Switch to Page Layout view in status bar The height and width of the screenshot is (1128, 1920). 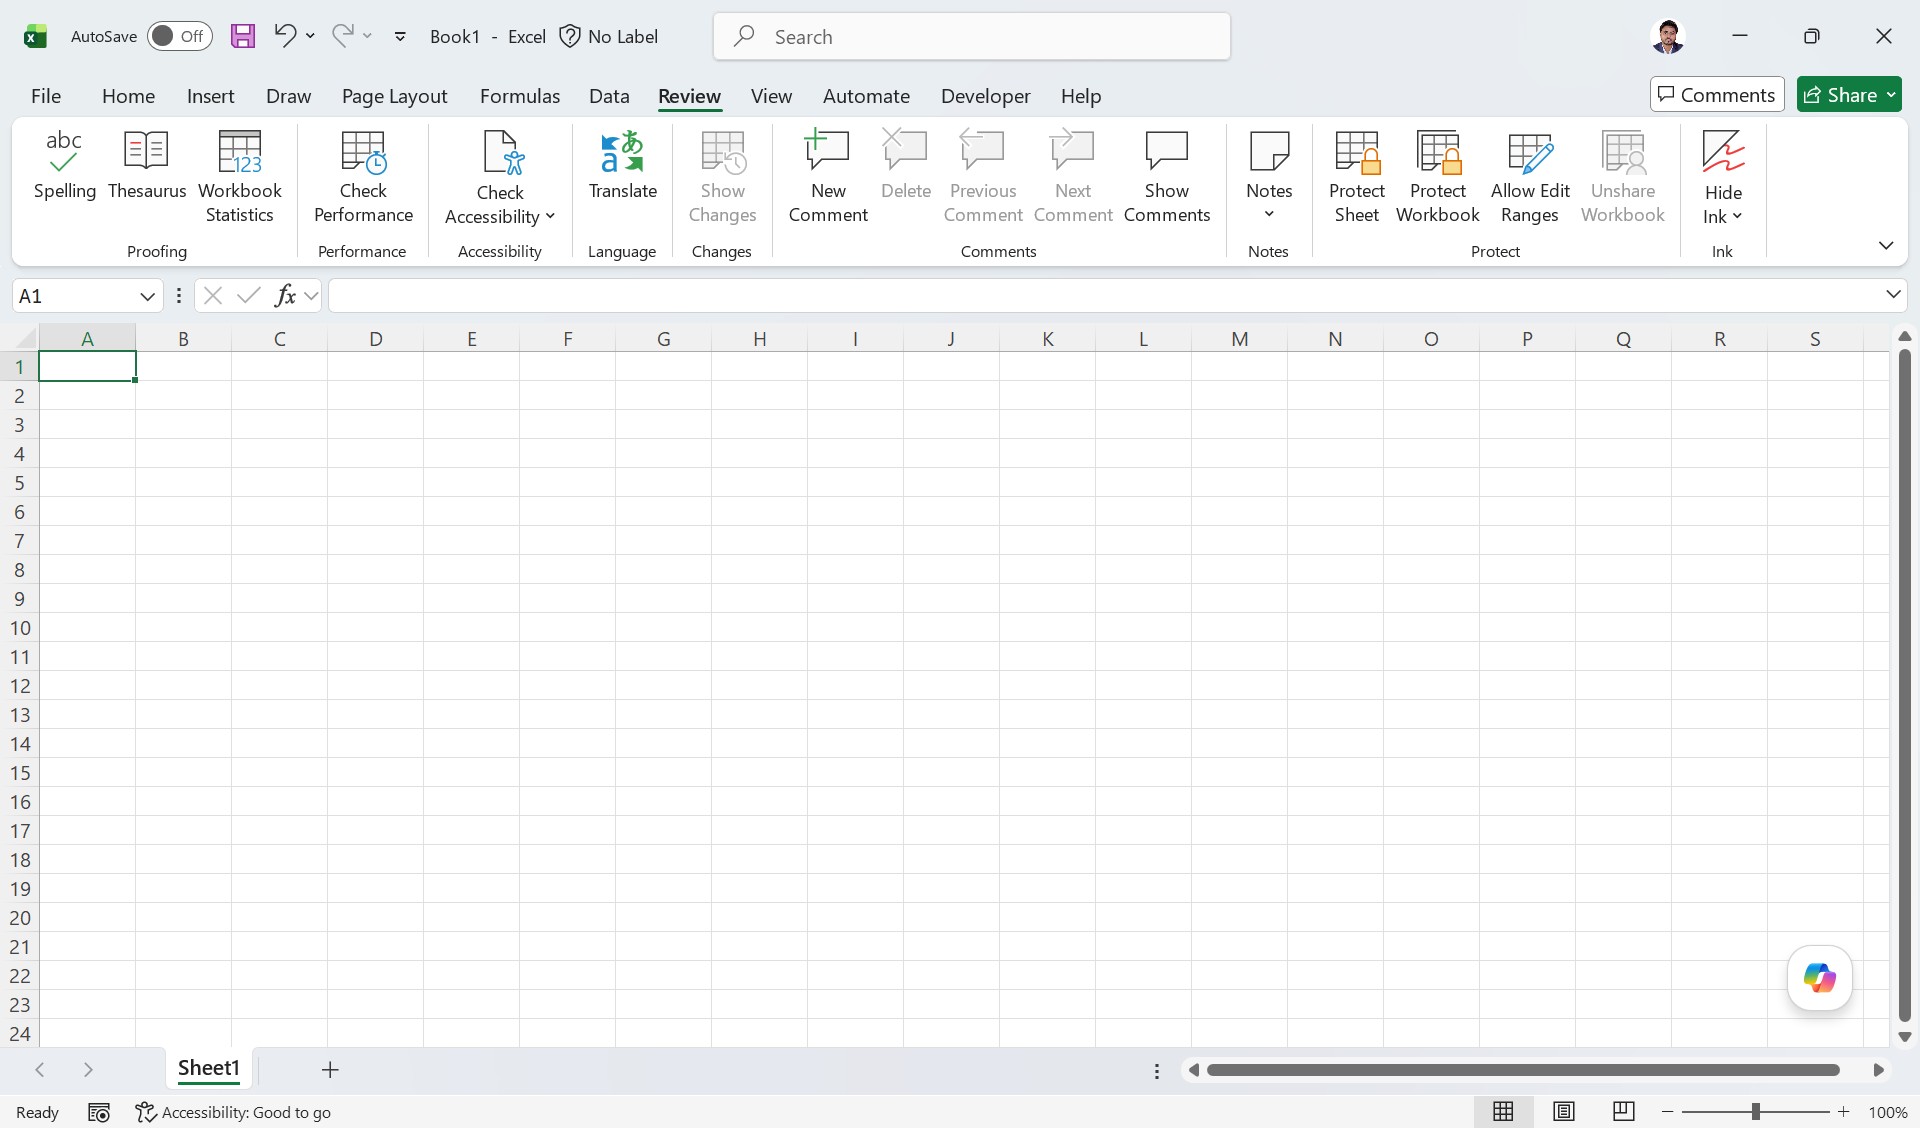(x=1564, y=1112)
